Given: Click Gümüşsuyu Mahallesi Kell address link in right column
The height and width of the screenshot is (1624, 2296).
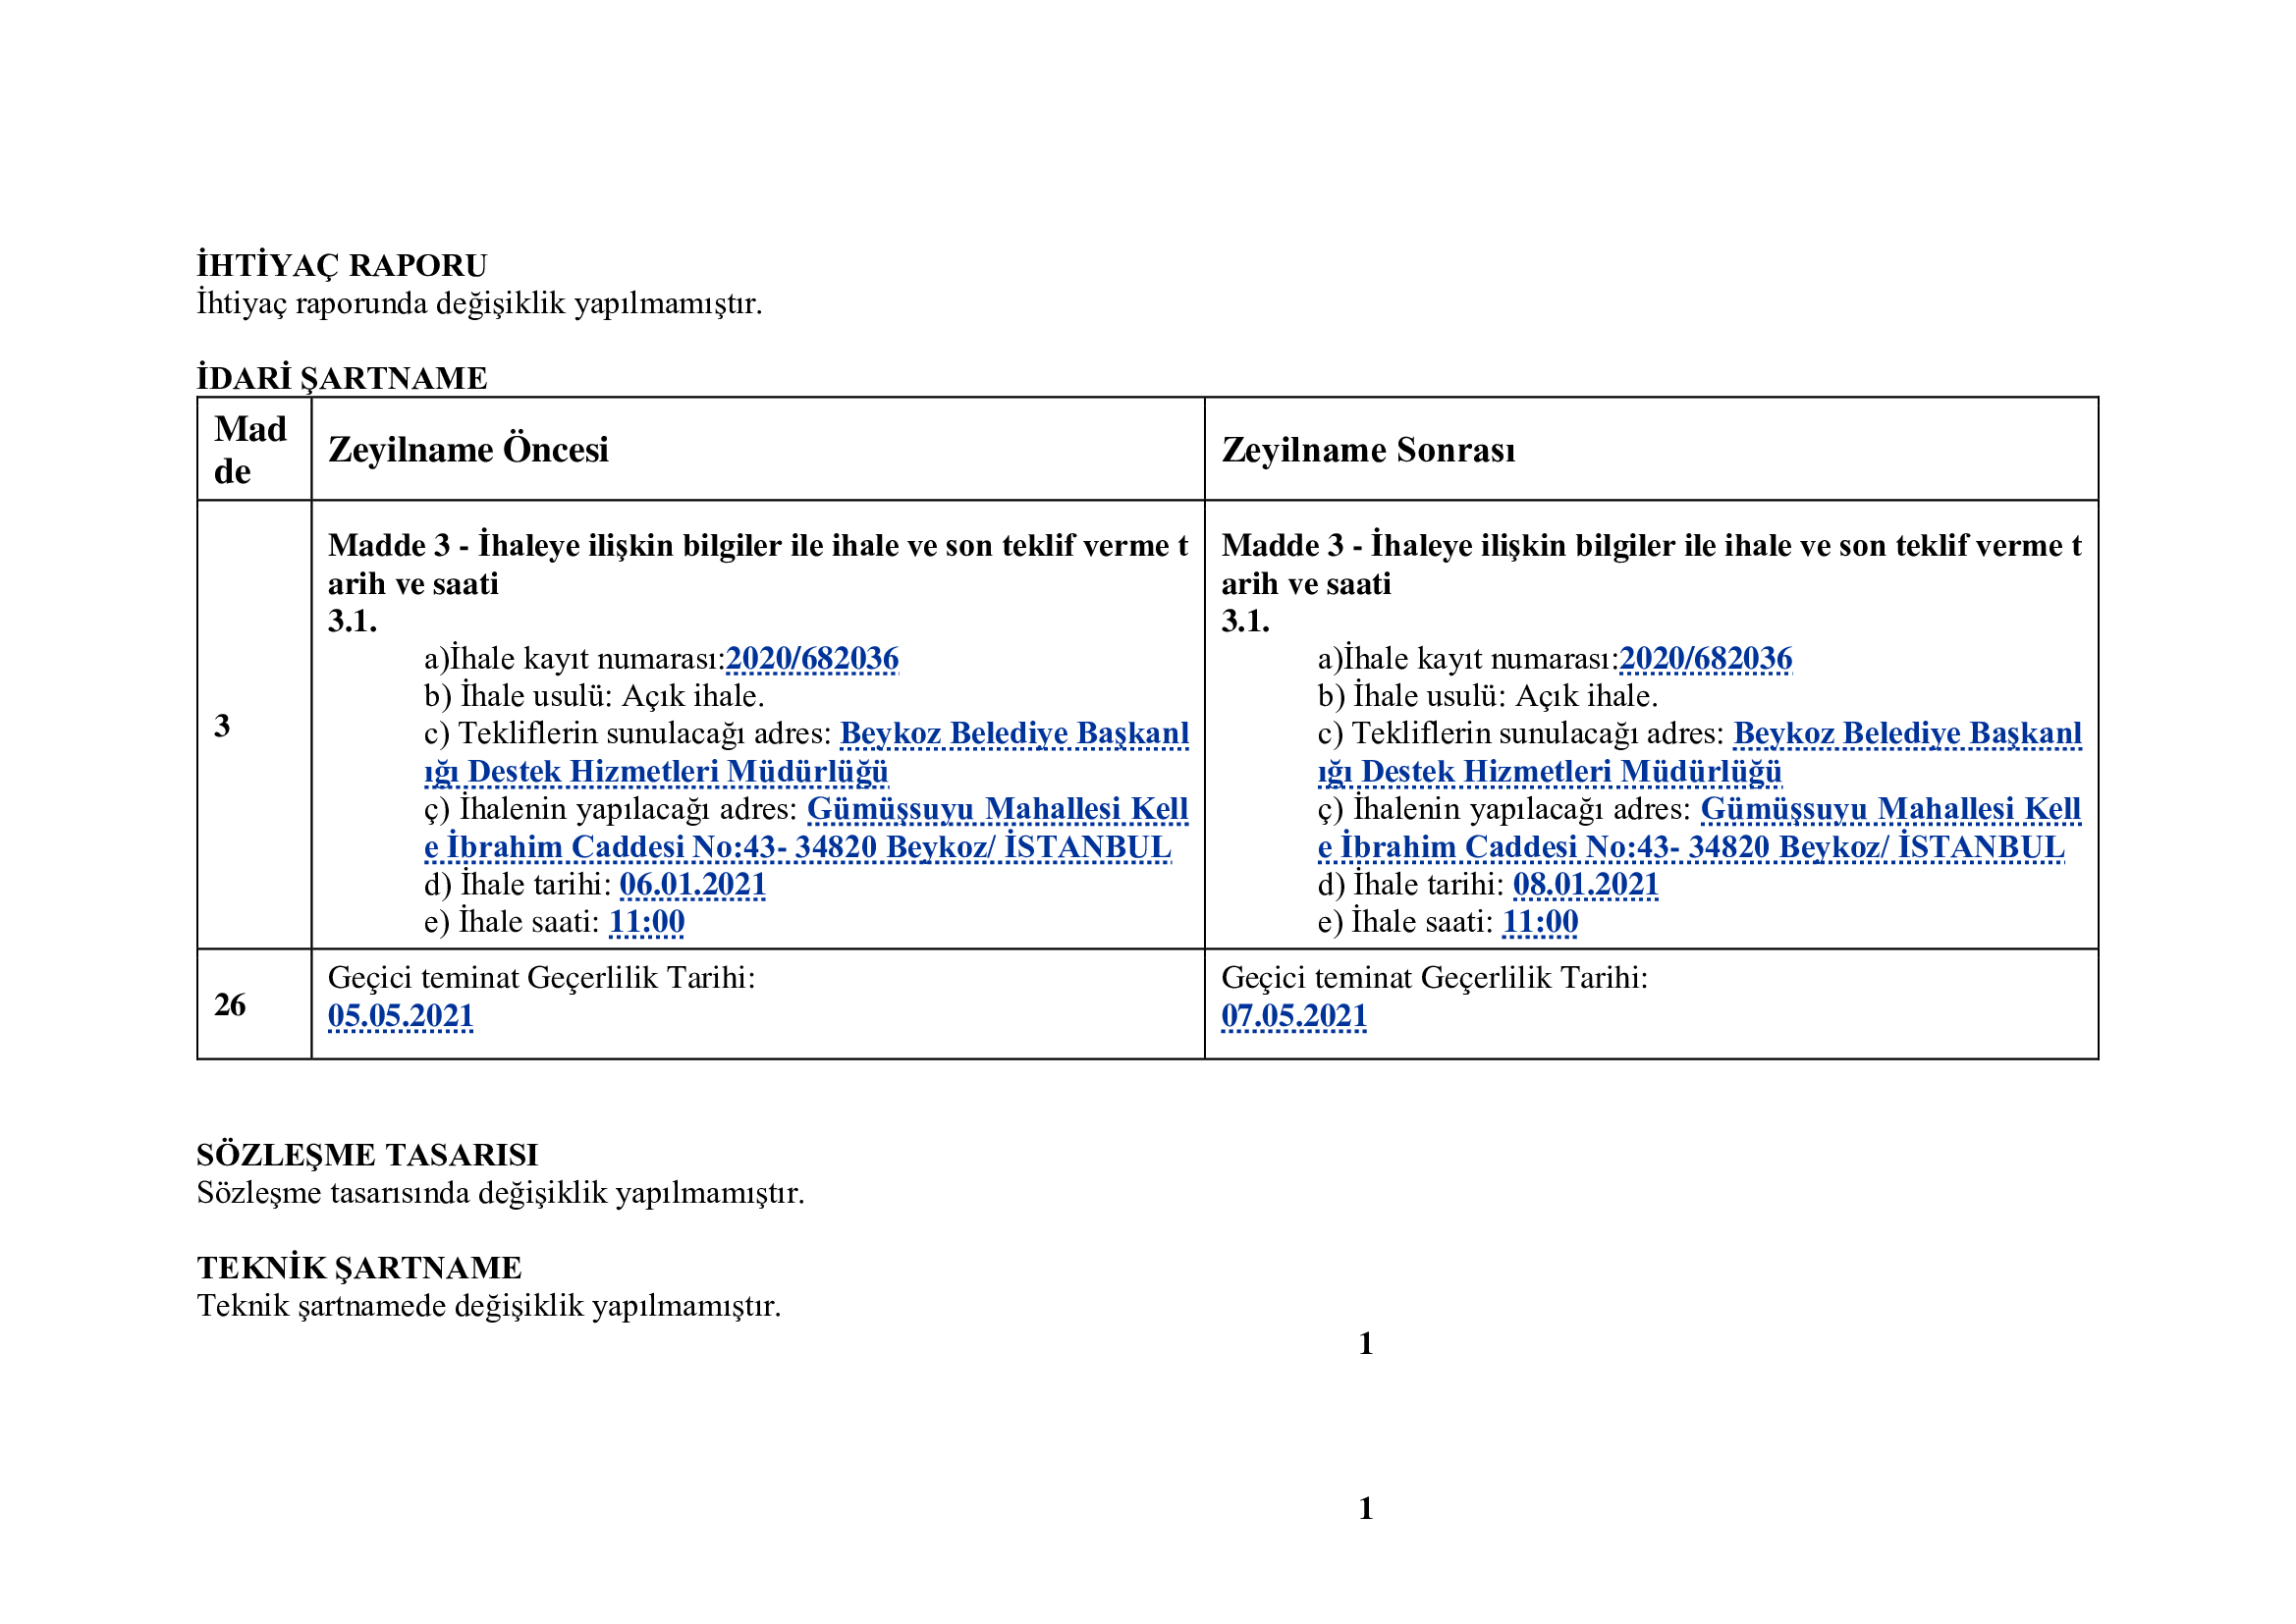Looking at the screenshot, I should tap(1890, 808).
